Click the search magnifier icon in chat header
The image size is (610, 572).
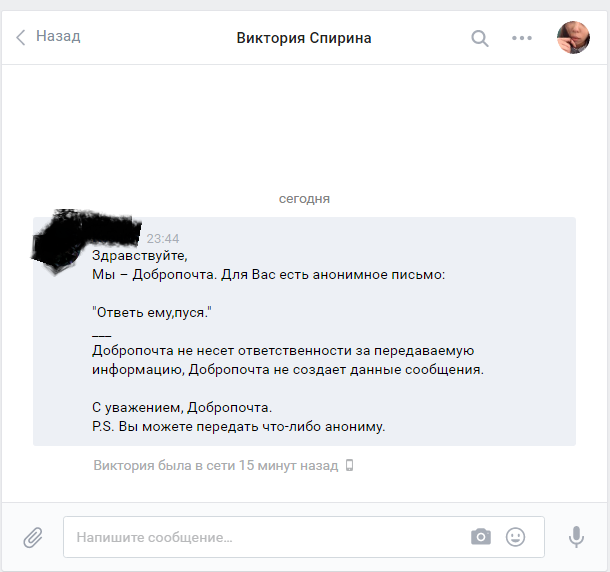(x=480, y=38)
